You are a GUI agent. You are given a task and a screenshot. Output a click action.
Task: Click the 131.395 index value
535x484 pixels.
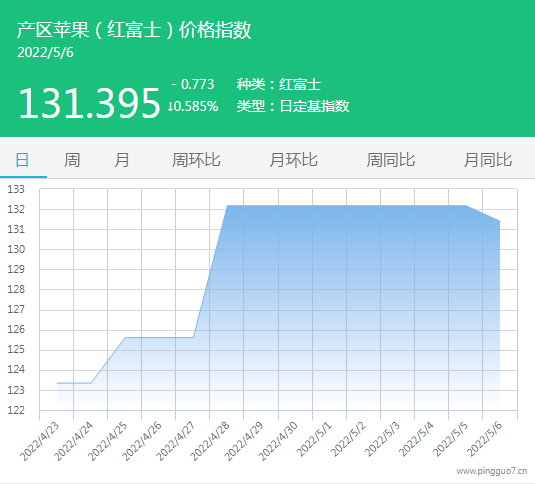[x=89, y=103]
